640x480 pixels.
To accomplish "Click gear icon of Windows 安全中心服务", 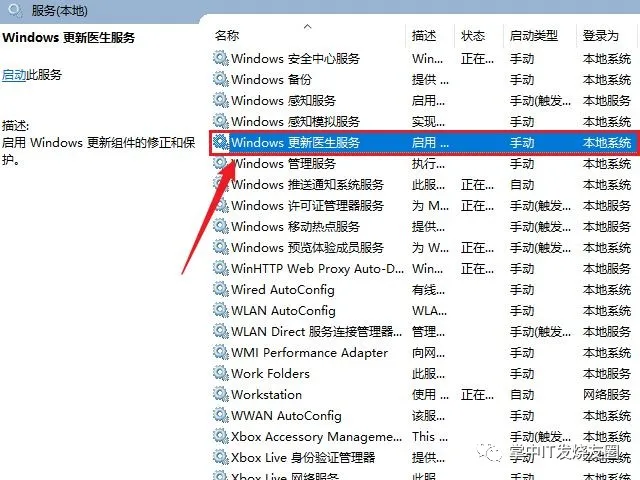I will pyautogui.click(x=221, y=58).
